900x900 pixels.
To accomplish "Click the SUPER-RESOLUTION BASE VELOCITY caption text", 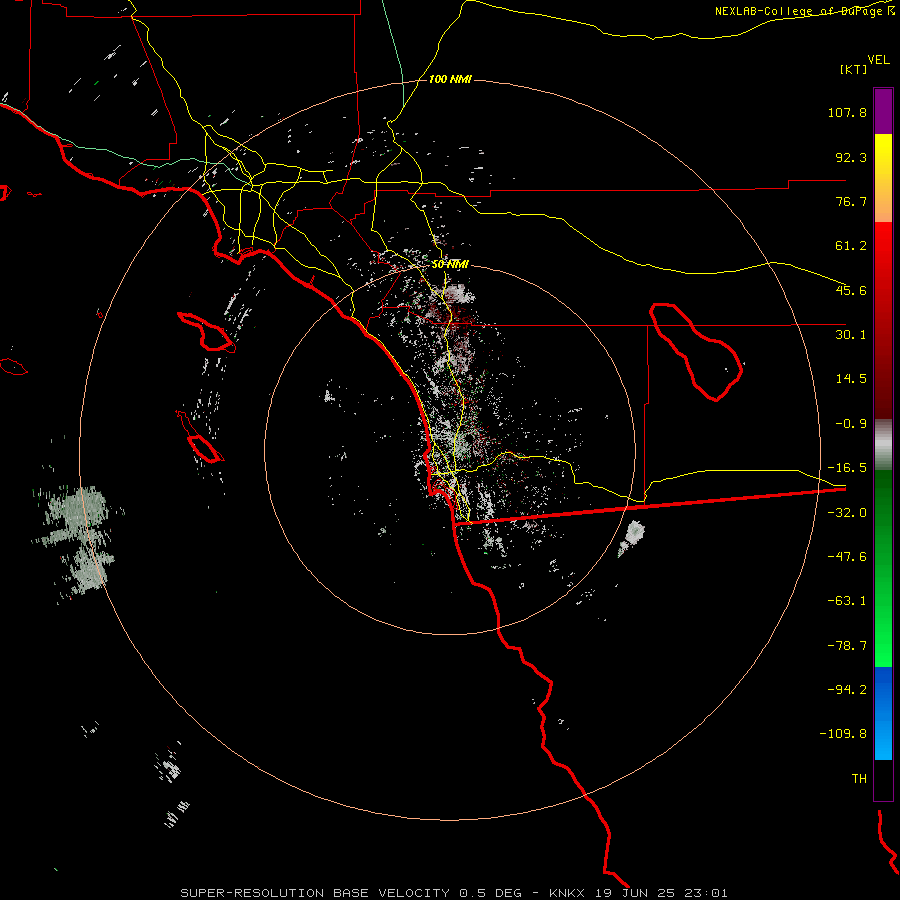I will click(x=453, y=893).
